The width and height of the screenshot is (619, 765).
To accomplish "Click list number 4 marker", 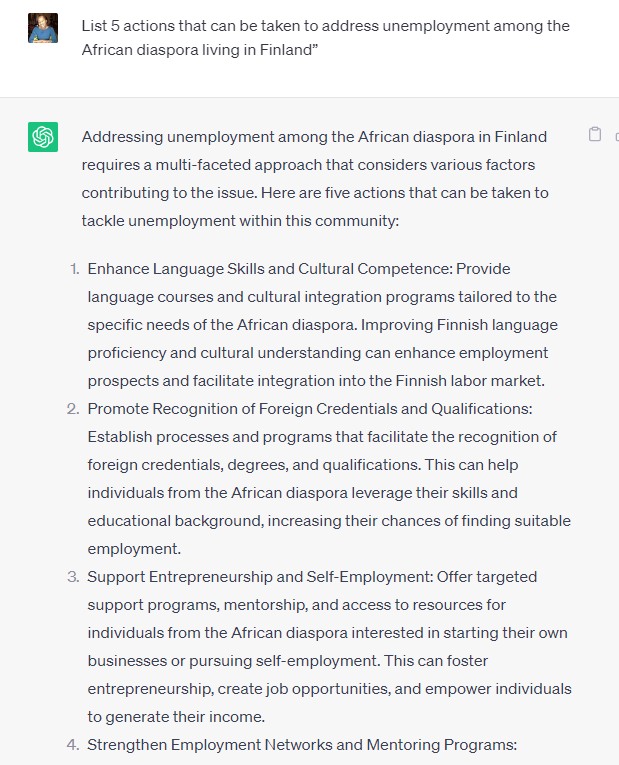I will (73, 745).
